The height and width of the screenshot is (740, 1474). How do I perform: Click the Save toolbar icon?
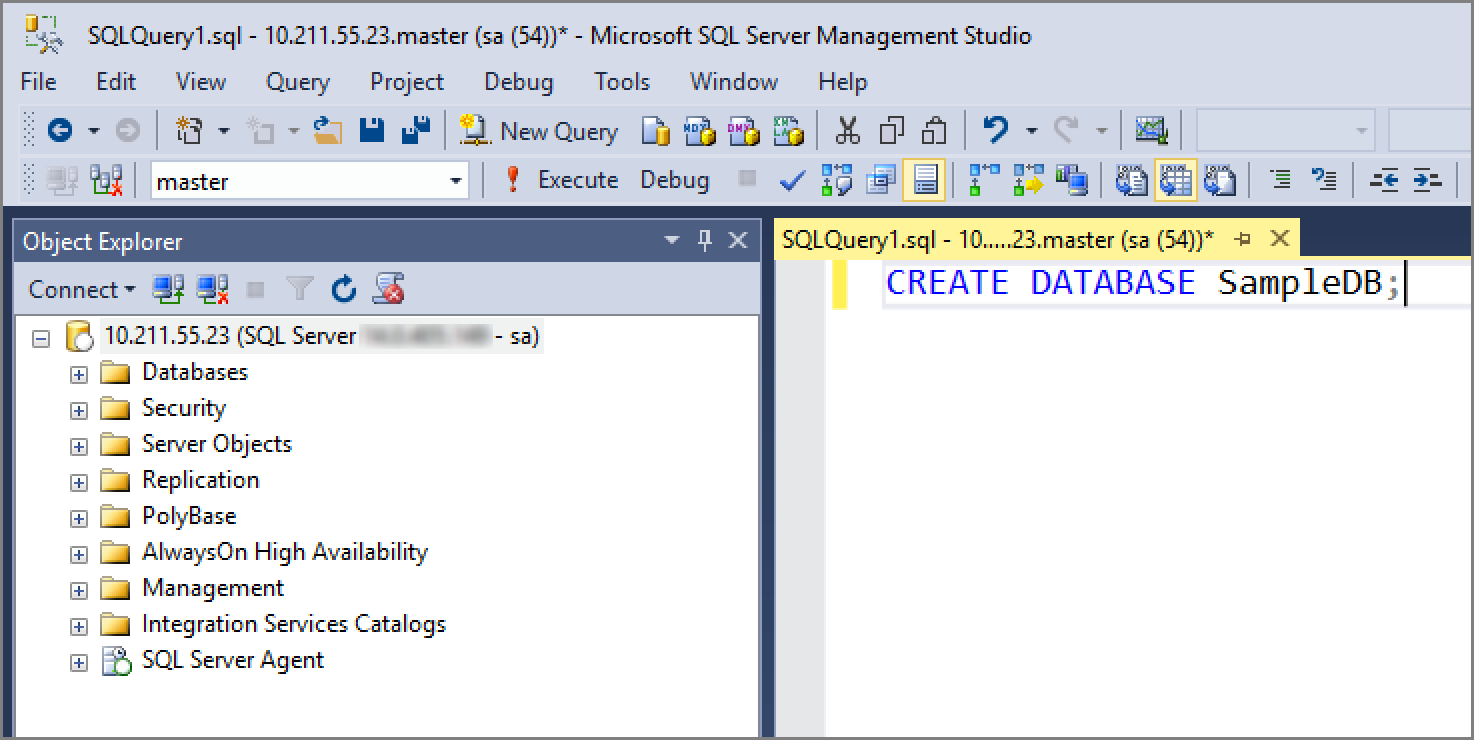pyautogui.click(x=371, y=131)
